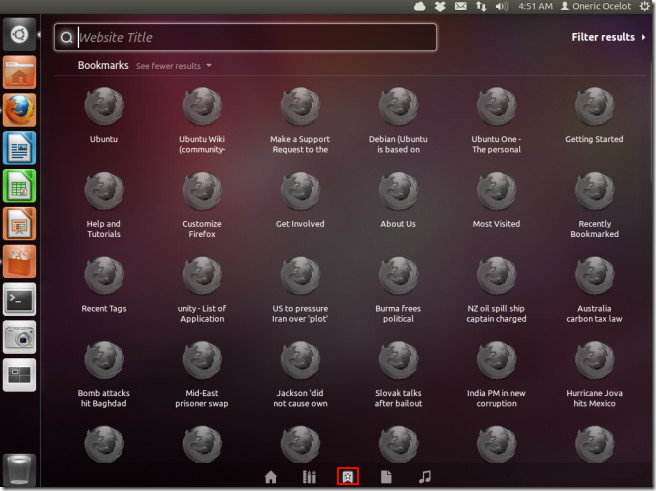Open Mid-East prisoner swap bookmark
The width and height of the screenshot is (656, 491).
pyautogui.click(x=202, y=374)
